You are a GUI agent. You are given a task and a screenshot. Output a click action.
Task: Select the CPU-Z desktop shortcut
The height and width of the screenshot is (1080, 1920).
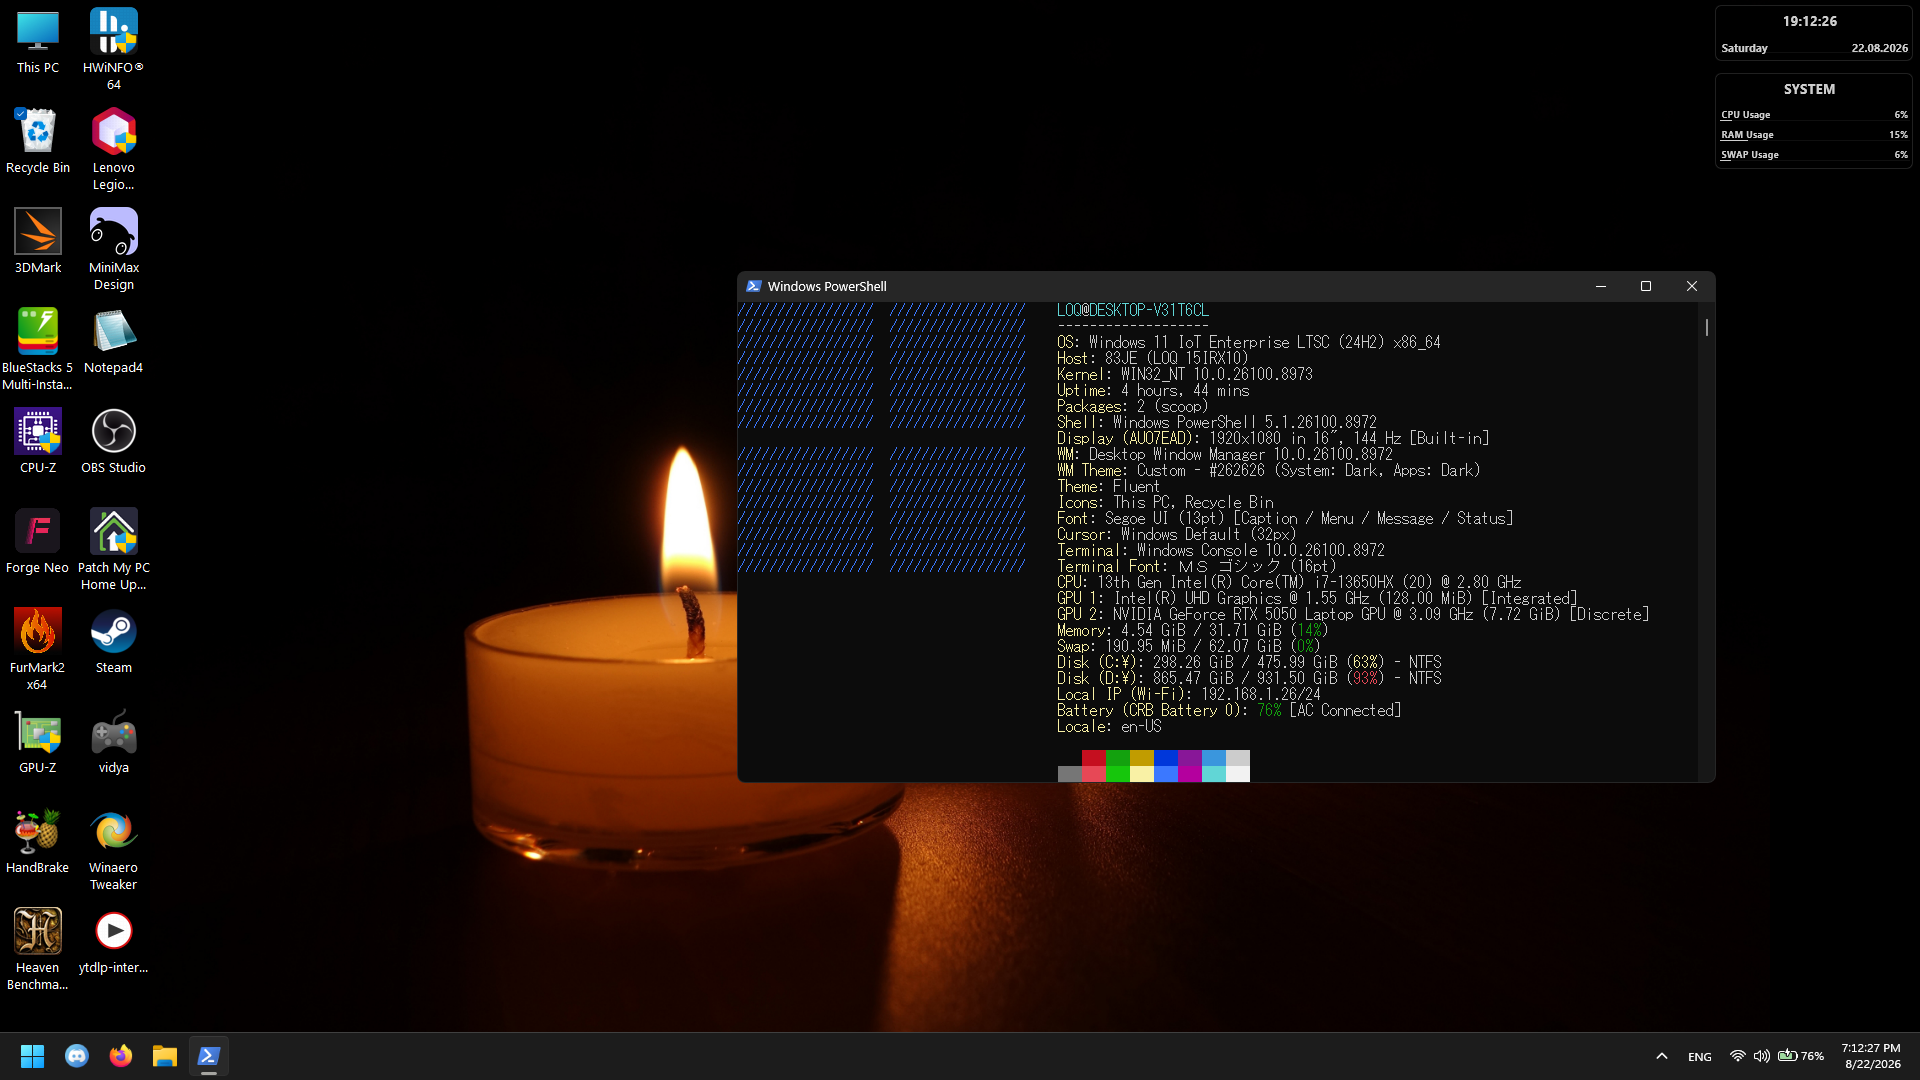pos(38,442)
